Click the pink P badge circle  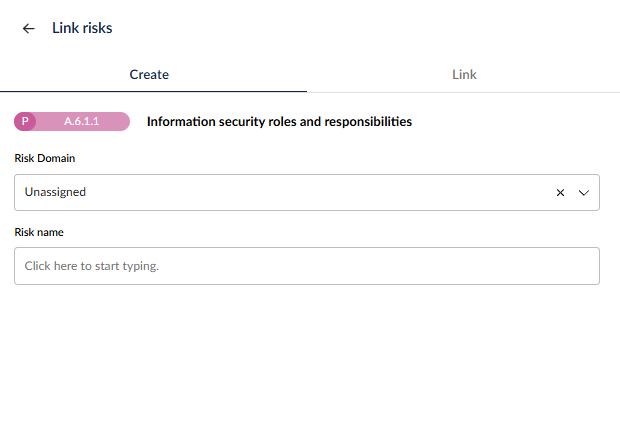coord(25,121)
